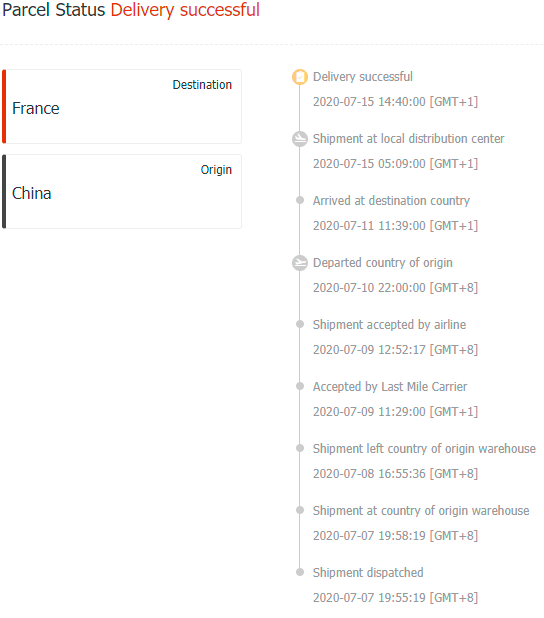Click the Destination label on France card
544x618 pixels.
click(x=202, y=85)
